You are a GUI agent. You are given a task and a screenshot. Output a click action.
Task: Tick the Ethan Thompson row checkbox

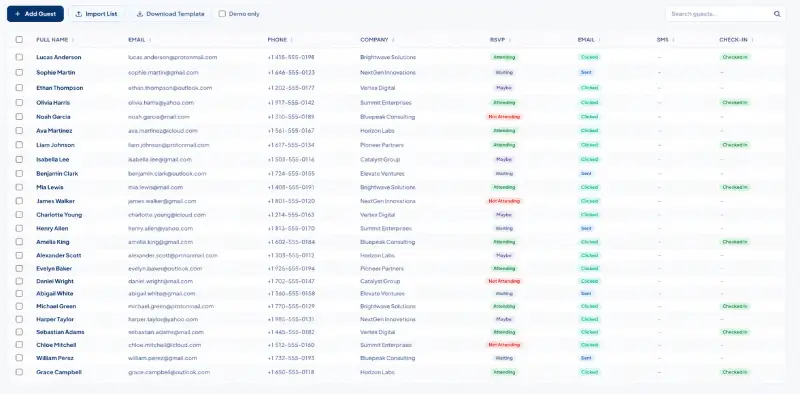click(19, 88)
